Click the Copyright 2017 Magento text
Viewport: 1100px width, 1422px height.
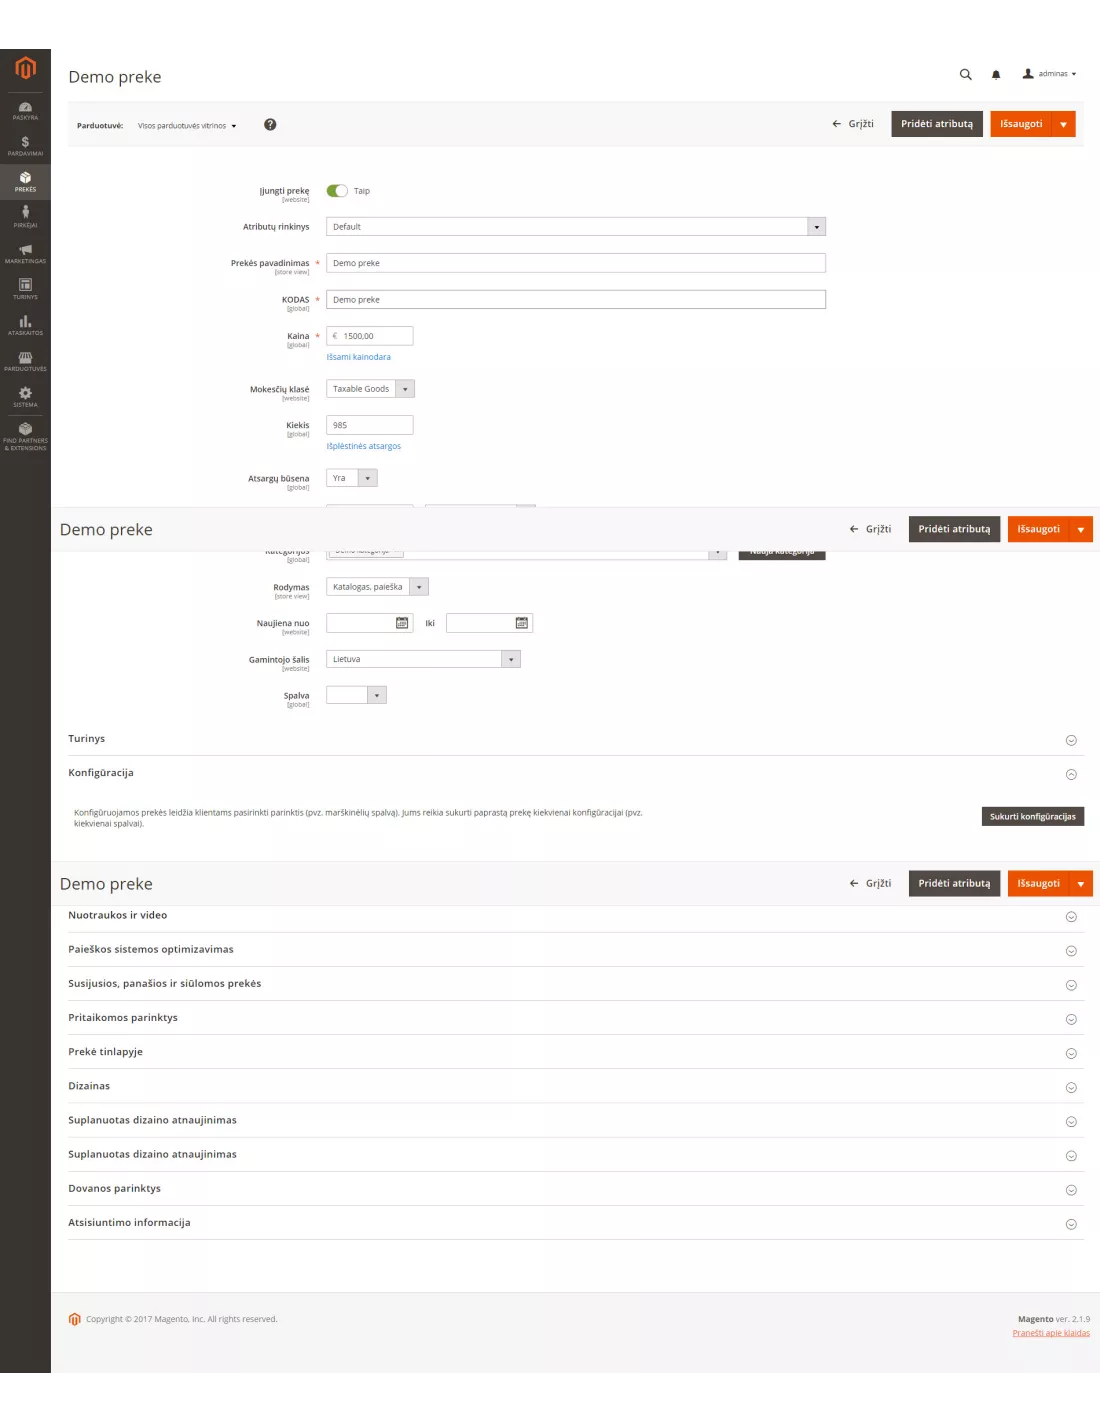pos(182,1320)
